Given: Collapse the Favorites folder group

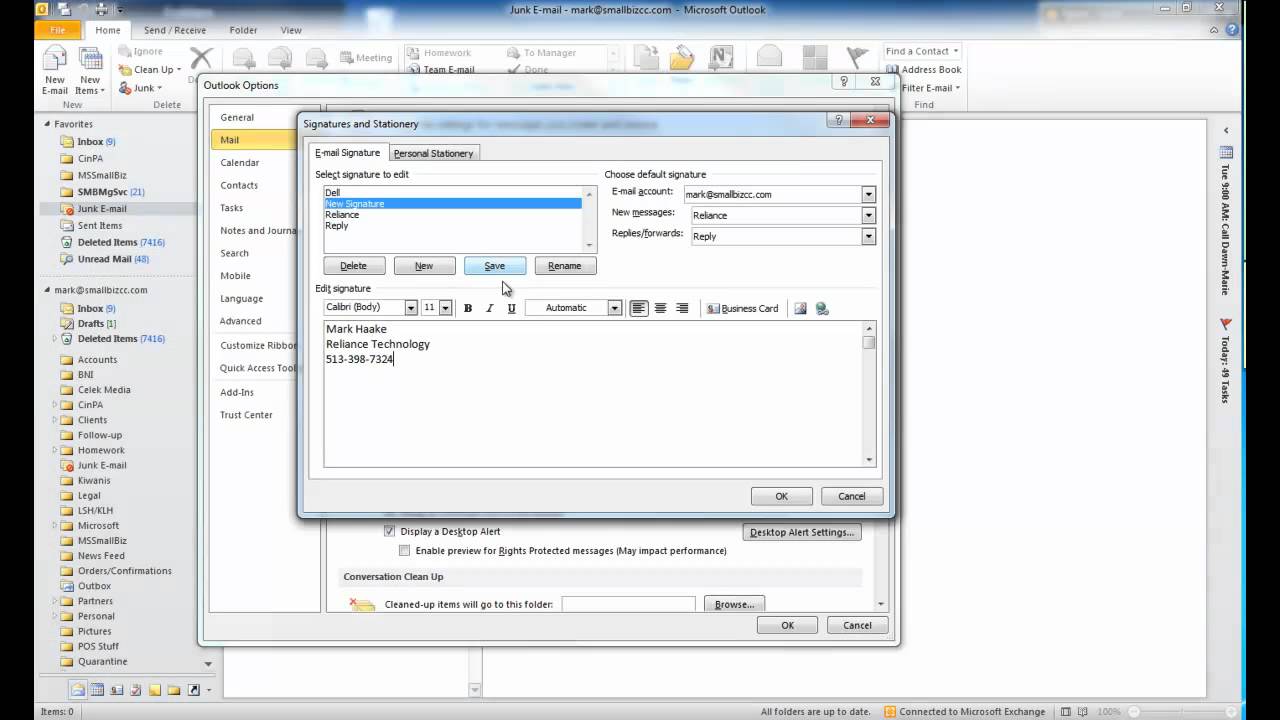Looking at the screenshot, I should pos(47,124).
